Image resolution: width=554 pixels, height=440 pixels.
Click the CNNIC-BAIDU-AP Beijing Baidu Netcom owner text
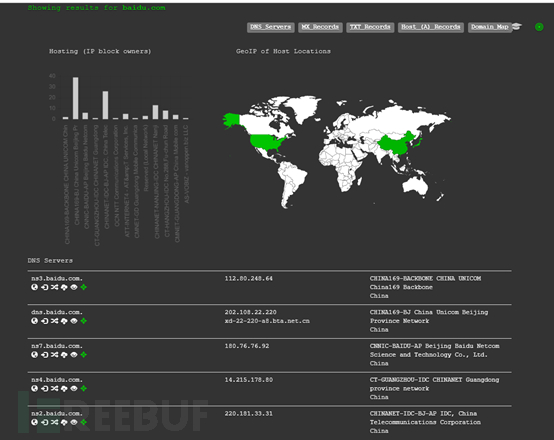coord(435,346)
